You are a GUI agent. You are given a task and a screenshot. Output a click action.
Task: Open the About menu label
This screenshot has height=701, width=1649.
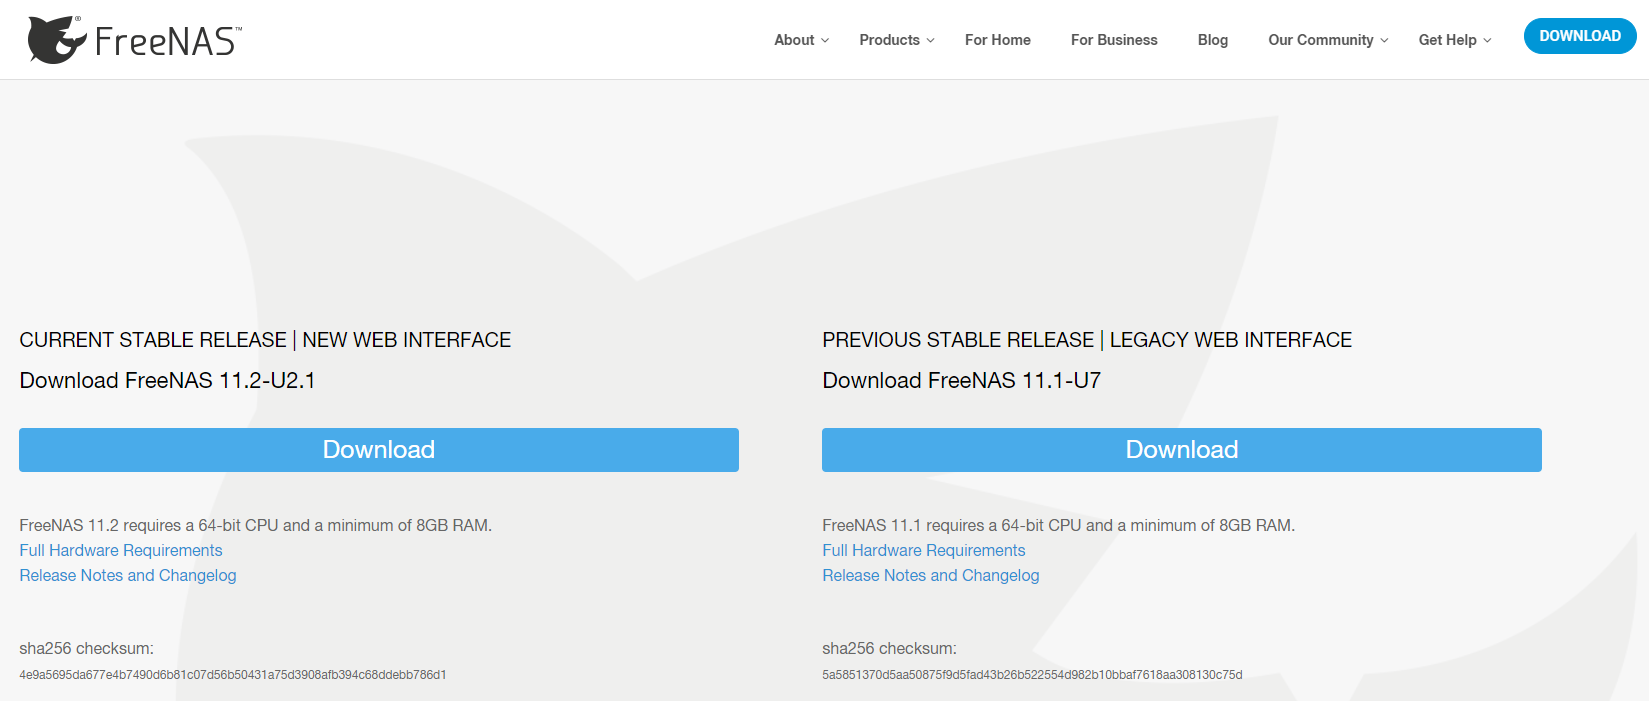point(794,40)
